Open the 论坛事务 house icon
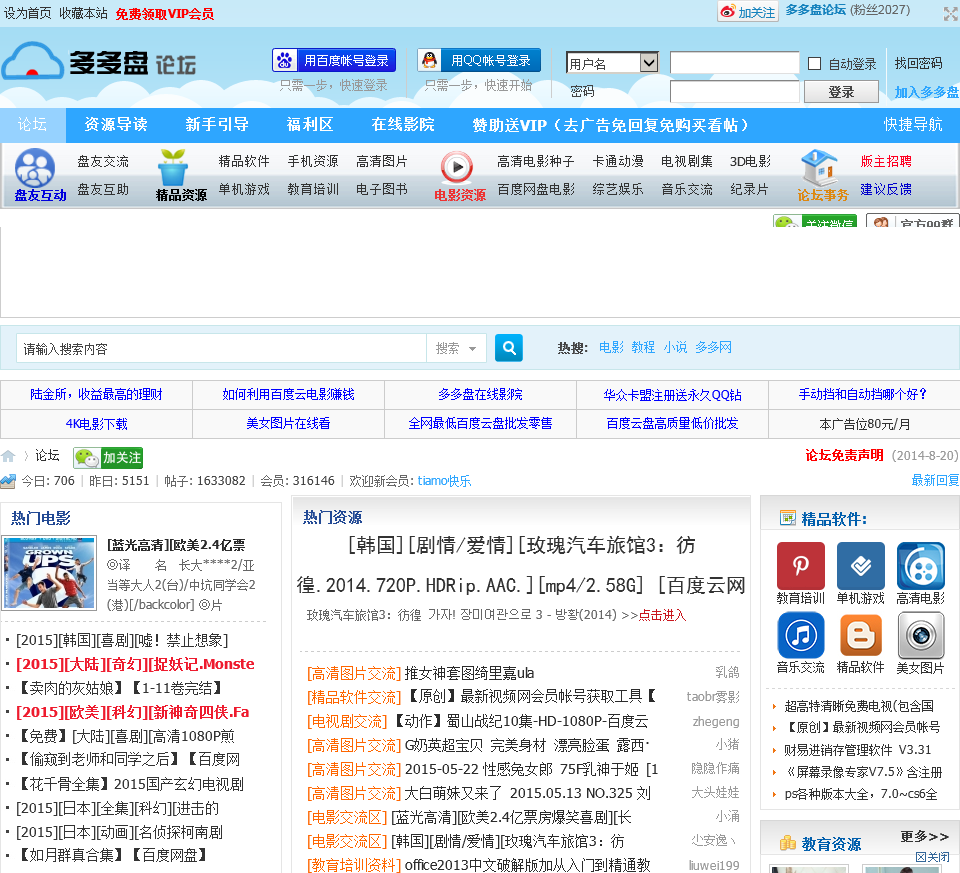This screenshot has width=960, height=873. click(819, 167)
